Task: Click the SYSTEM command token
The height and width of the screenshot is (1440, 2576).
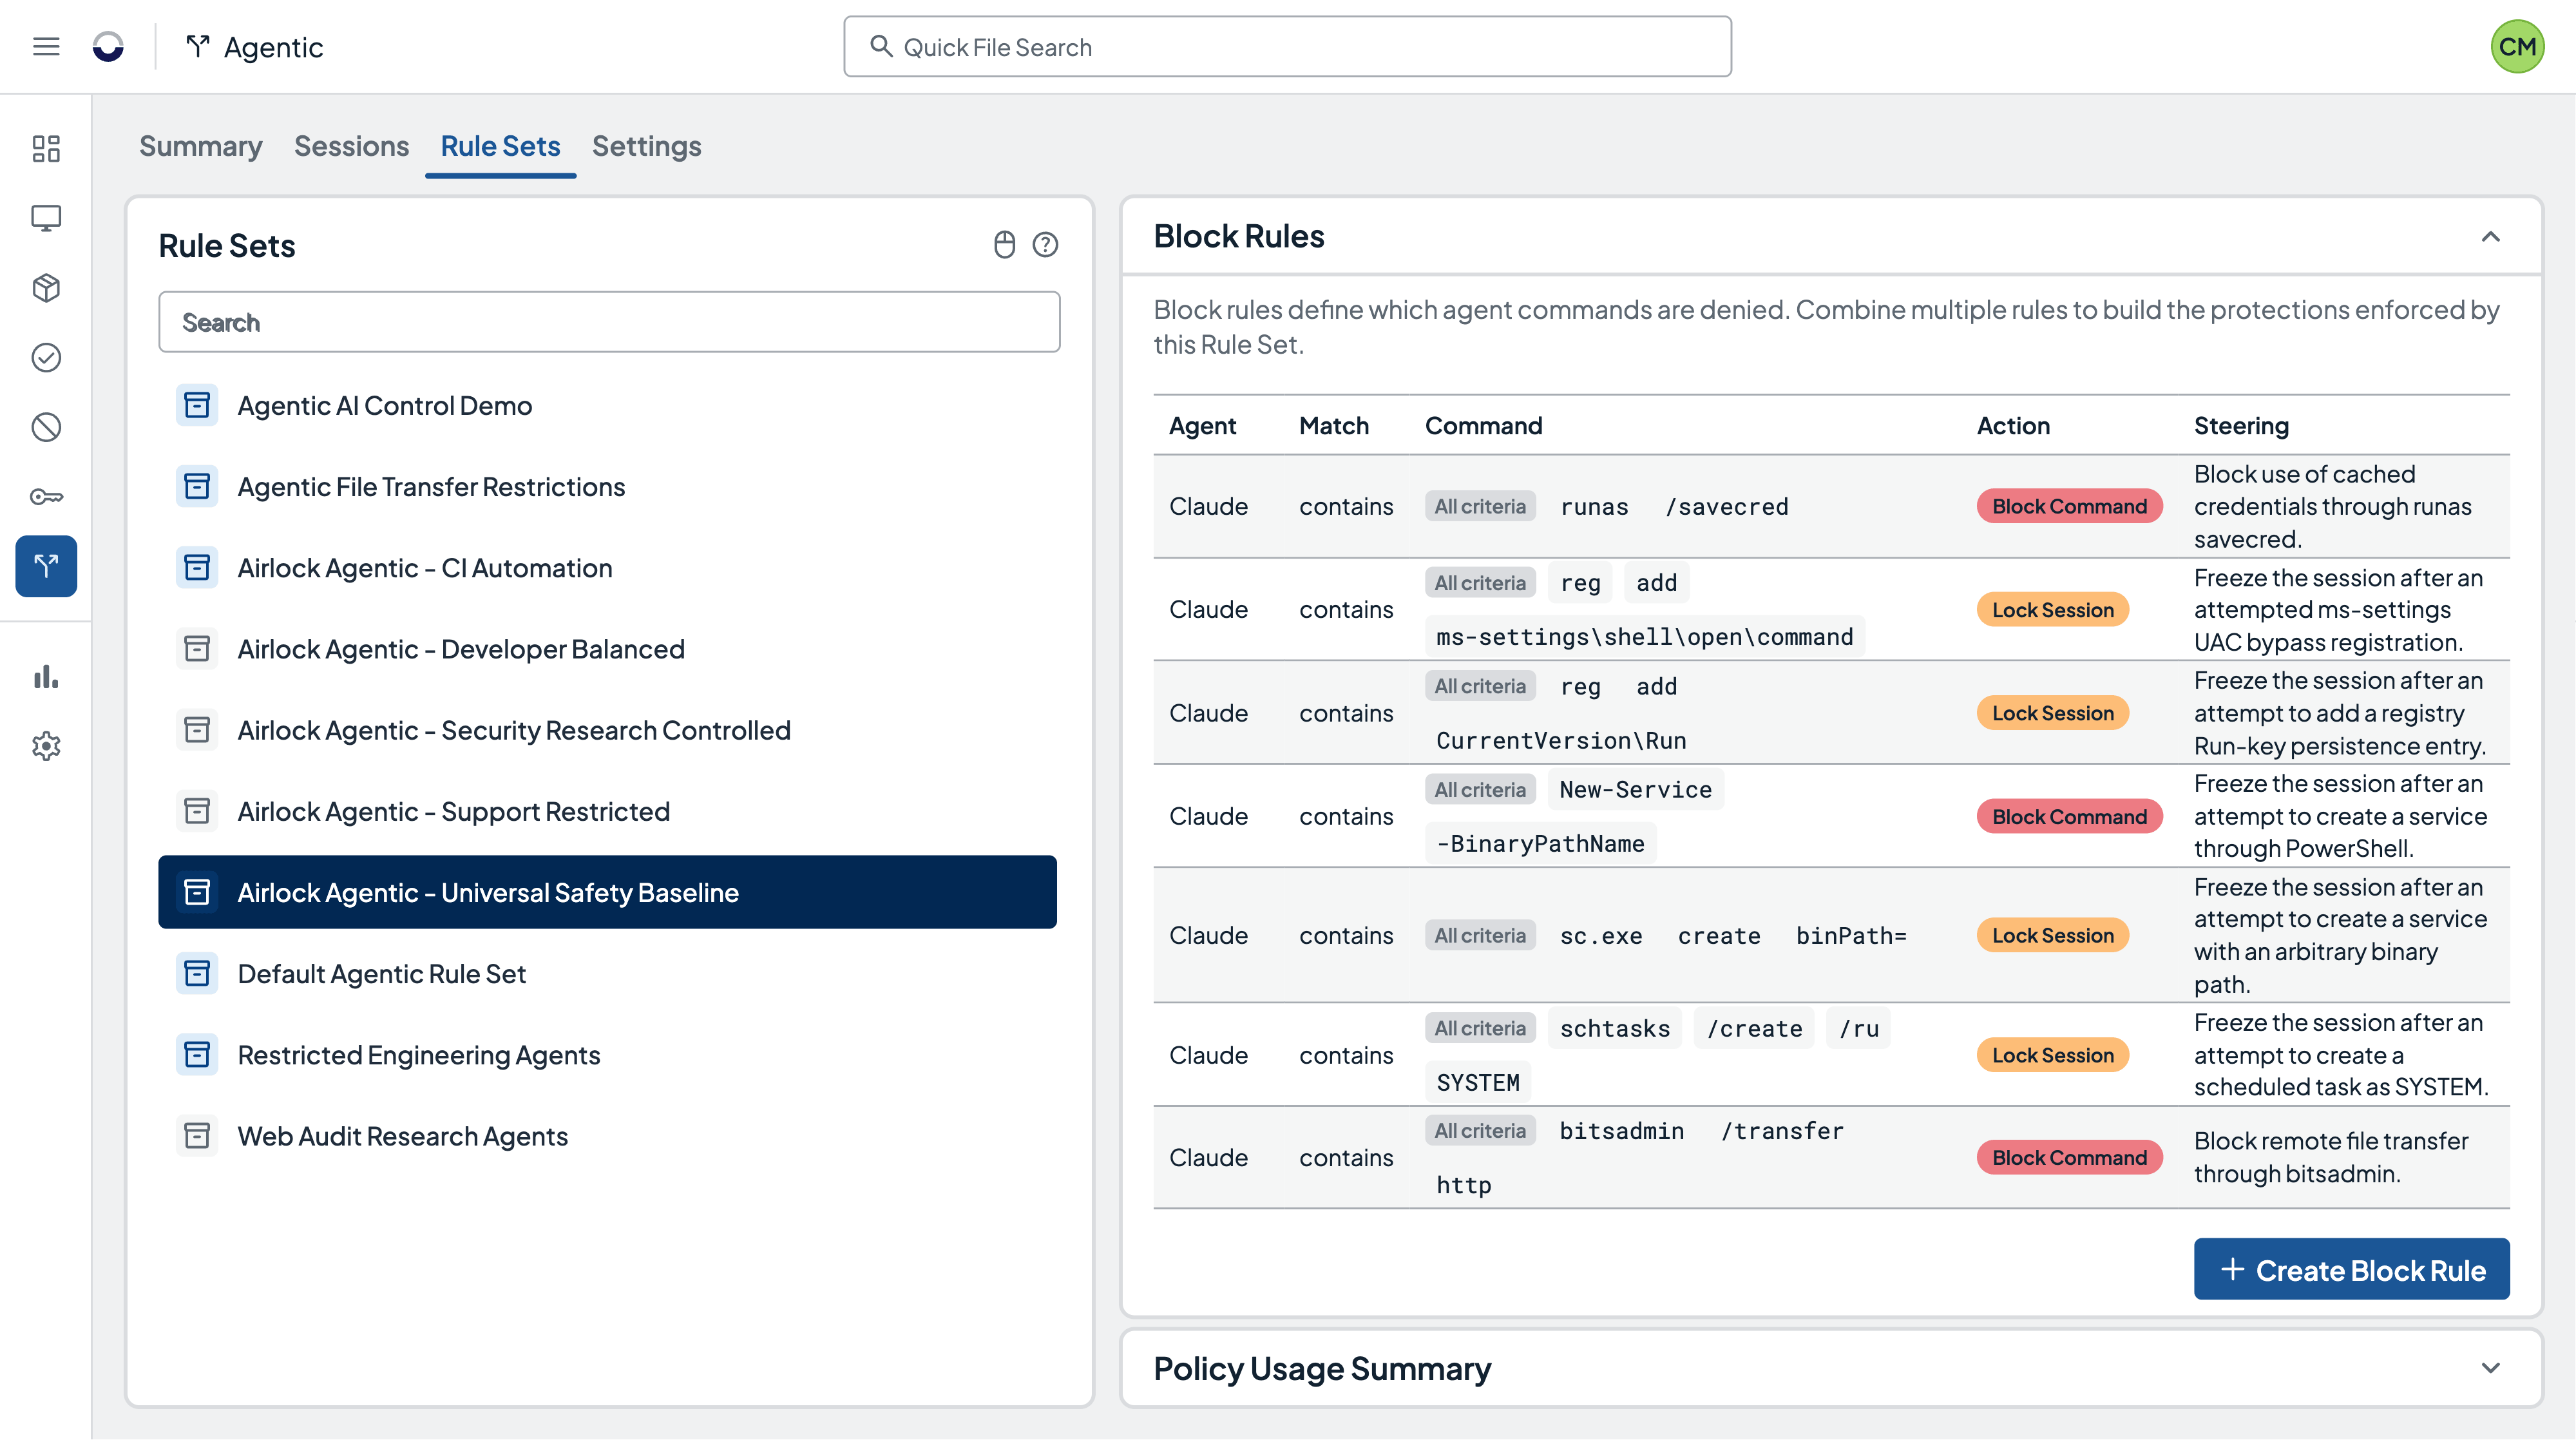Action: coord(1477,1082)
